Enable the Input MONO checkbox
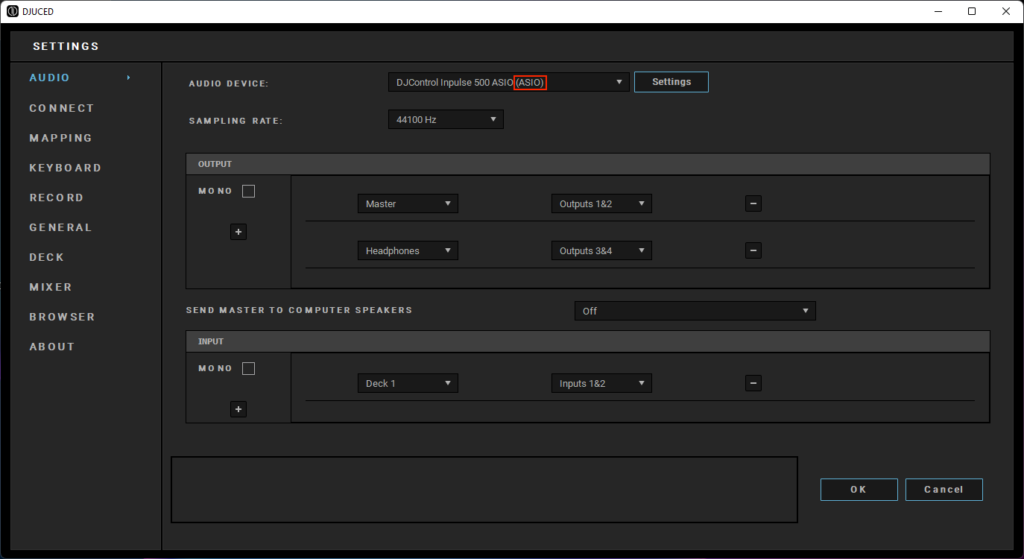Screen dimensions: 1024x559 point(248,368)
